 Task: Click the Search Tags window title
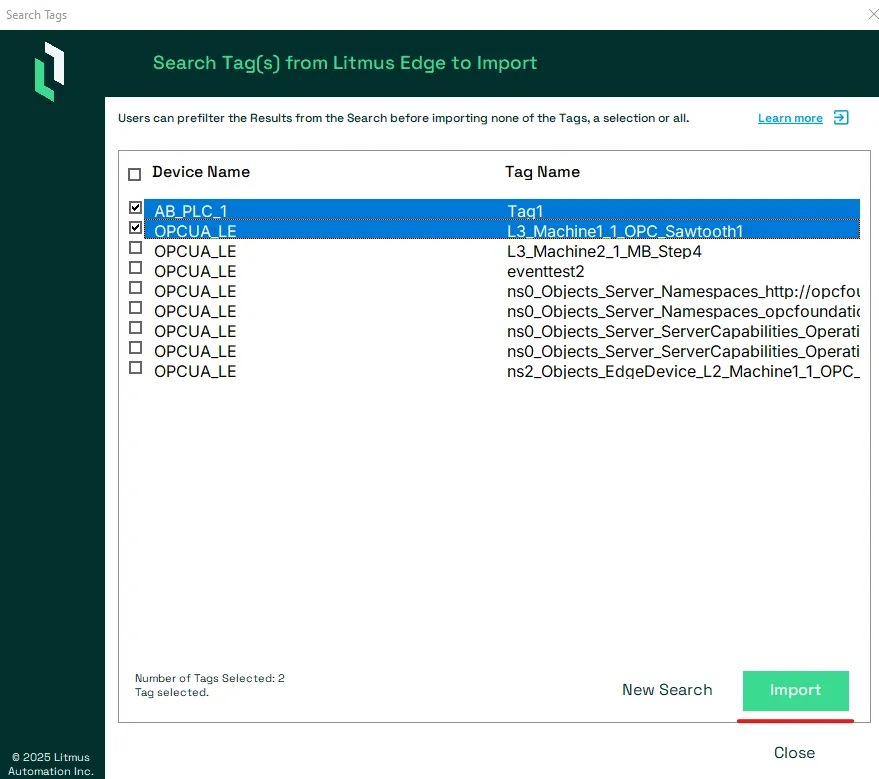point(36,15)
